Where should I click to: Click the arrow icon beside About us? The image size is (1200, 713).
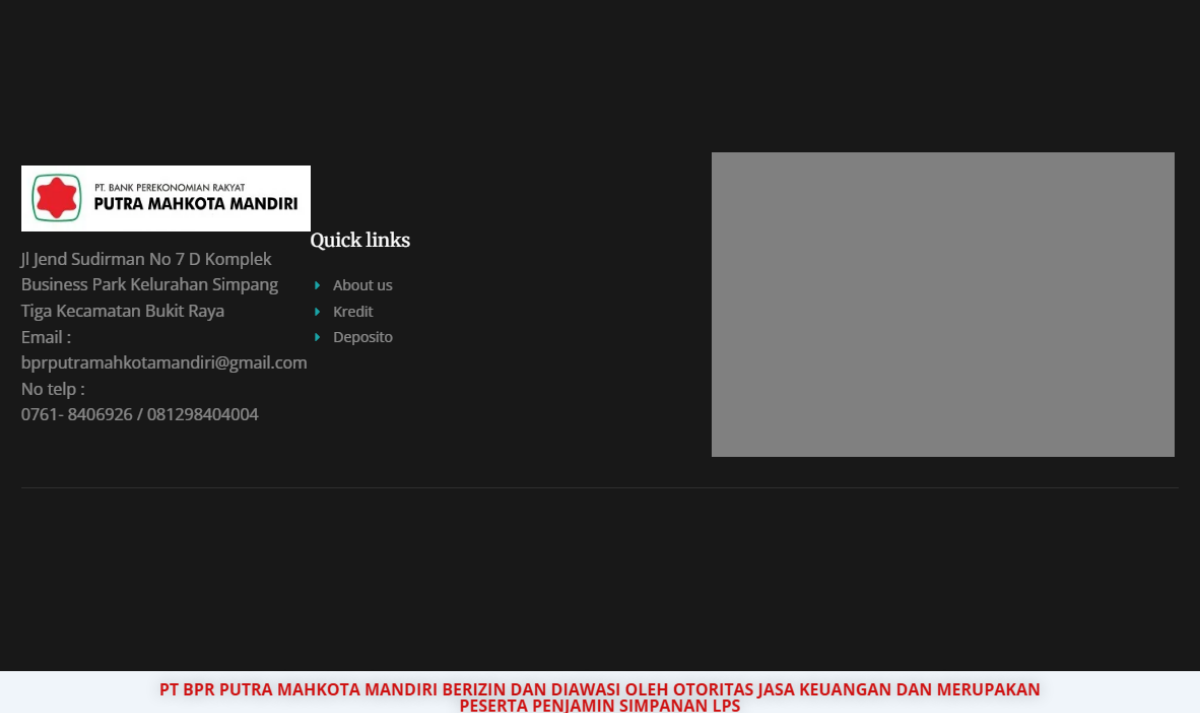click(x=317, y=286)
